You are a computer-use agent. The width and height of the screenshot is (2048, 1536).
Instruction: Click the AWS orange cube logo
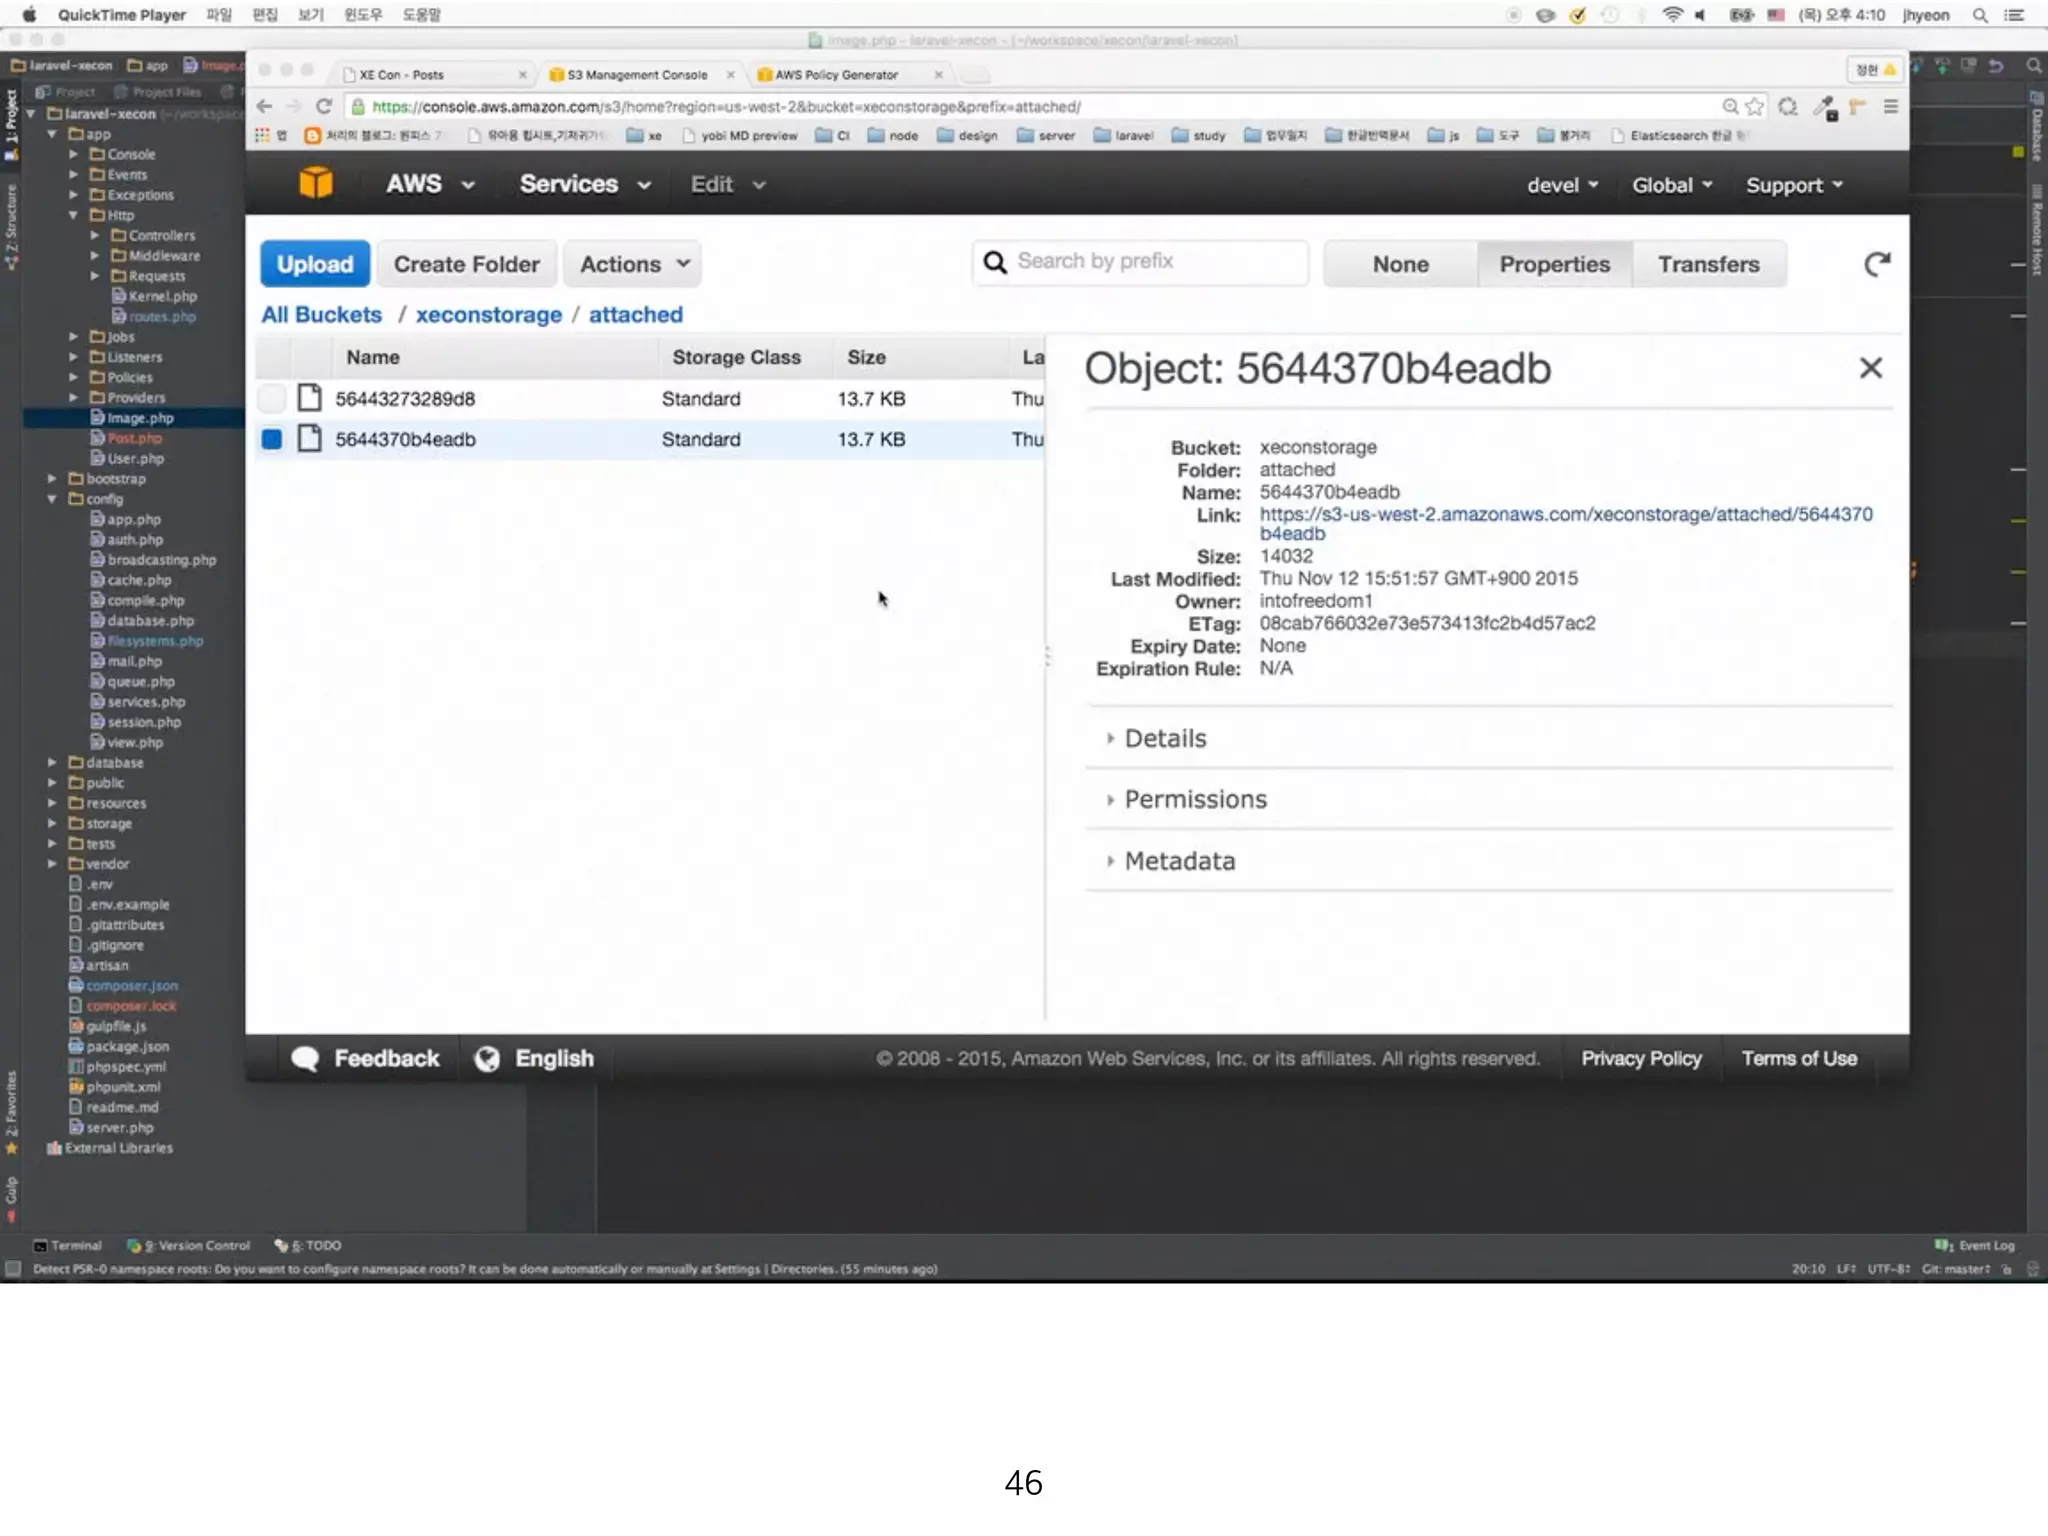315,184
